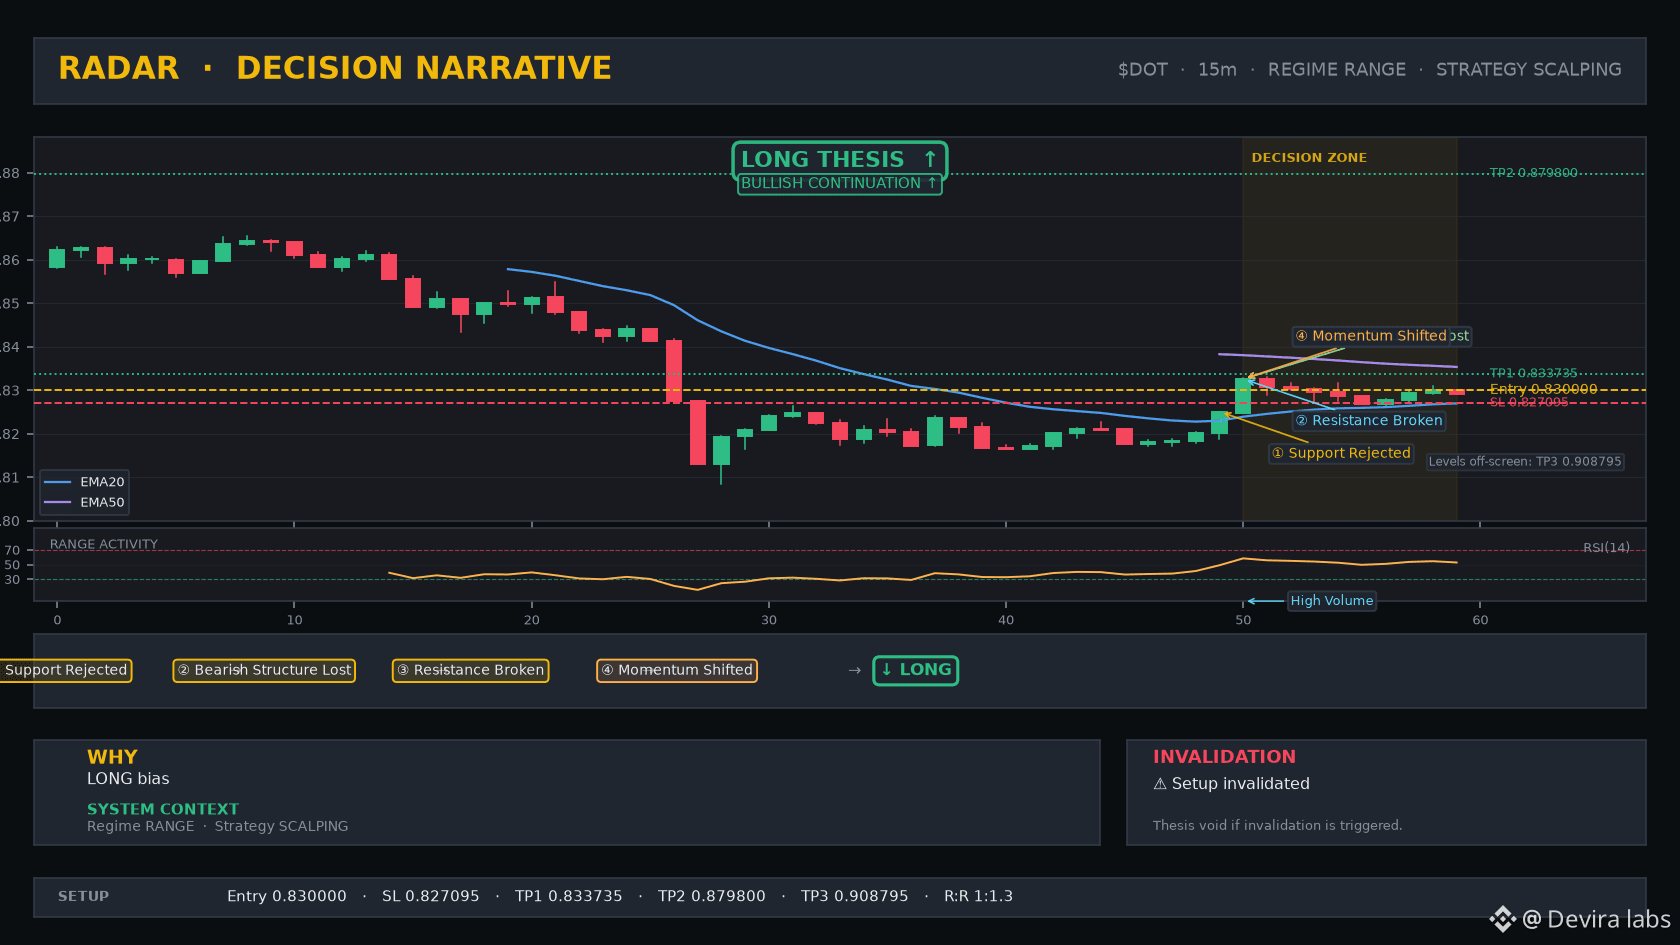
Task: Click the RADAR DECISION NARRATIVE title
Action: point(335,68)
